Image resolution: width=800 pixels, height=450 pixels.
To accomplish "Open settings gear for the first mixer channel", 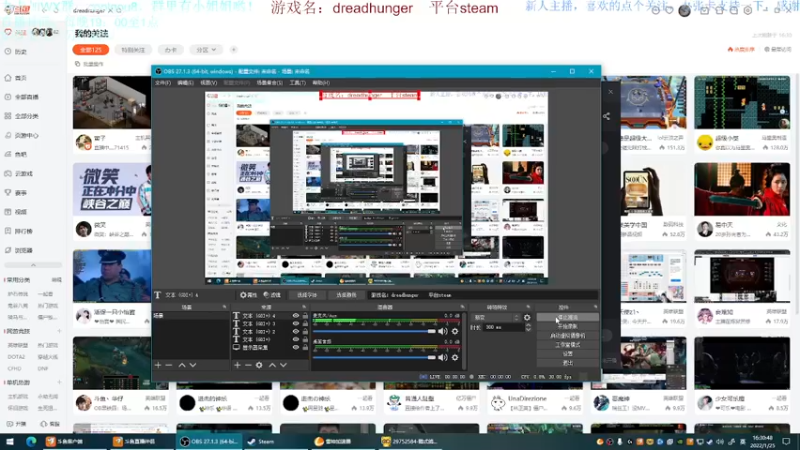I will tap(455, 332).
